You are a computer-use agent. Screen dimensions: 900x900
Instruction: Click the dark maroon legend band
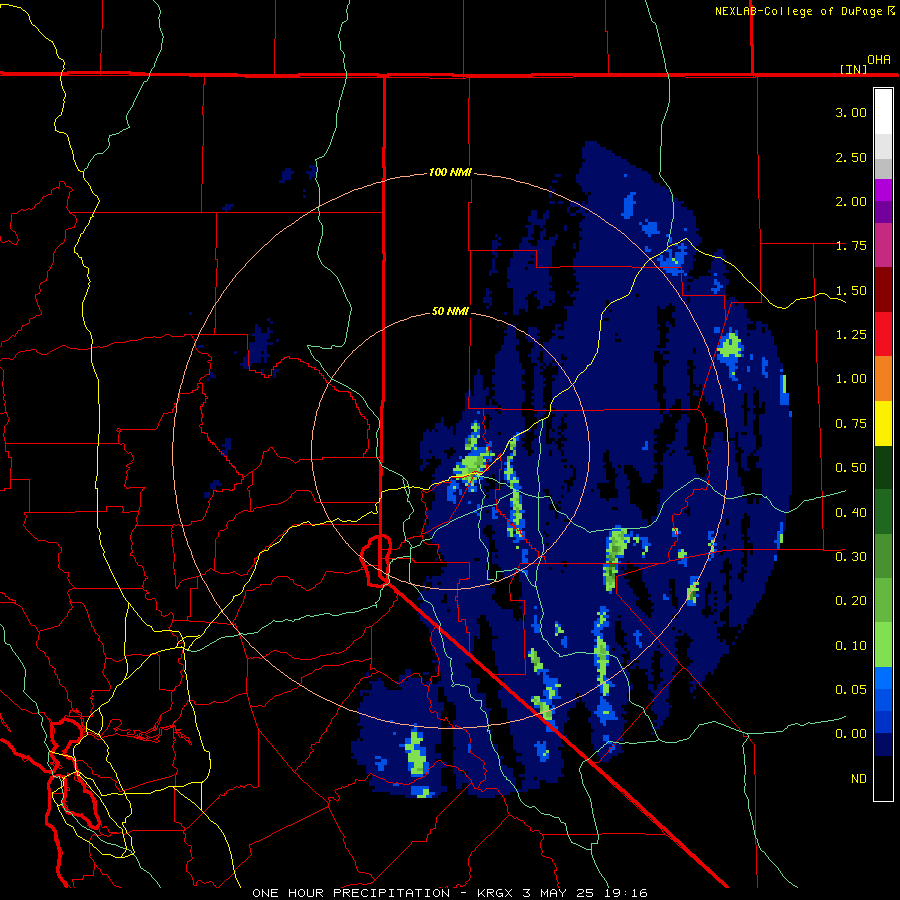pyautogui.click(x=883, y=290)
